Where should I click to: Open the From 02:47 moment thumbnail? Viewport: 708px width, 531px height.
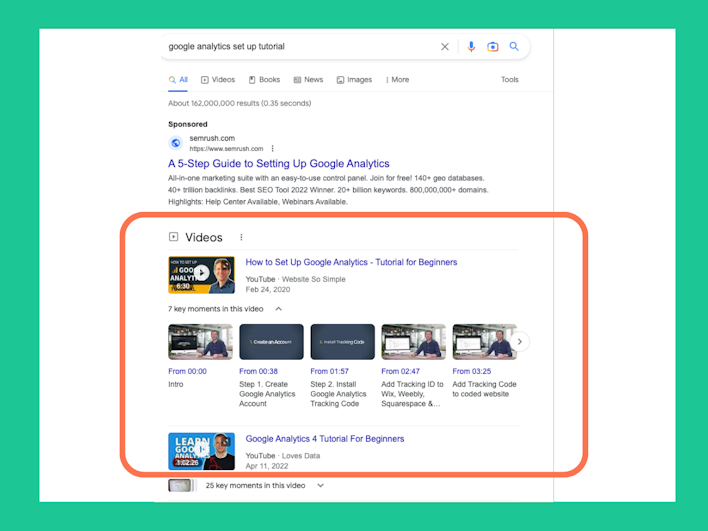pos(414,342)
